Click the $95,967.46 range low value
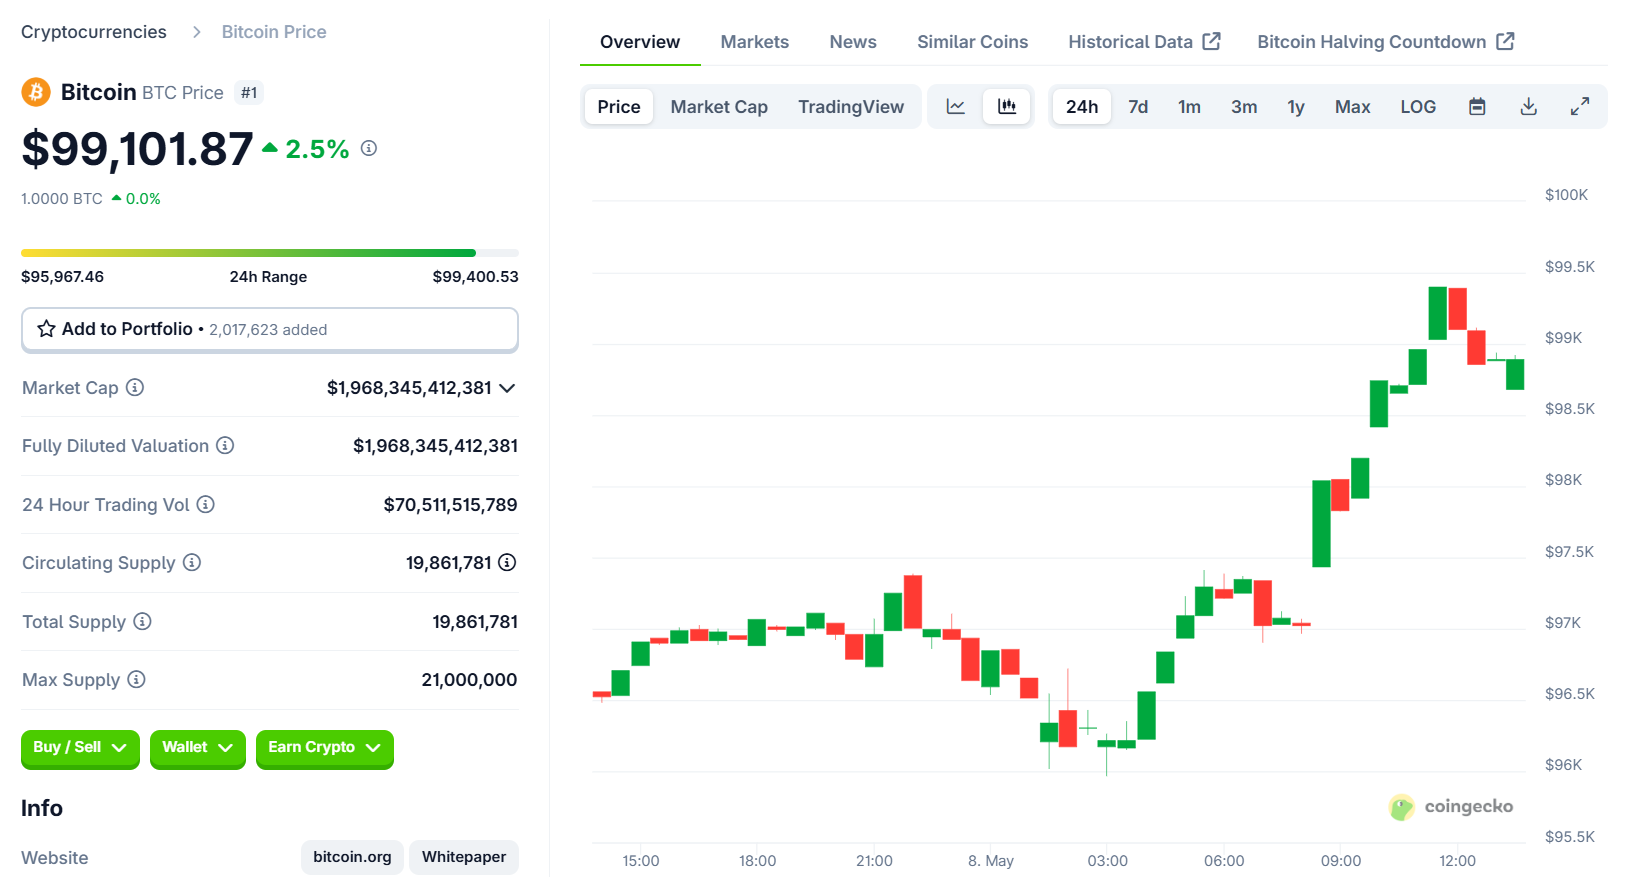The height and width of the screenshot is (877, 1633). tap(62, 277)
